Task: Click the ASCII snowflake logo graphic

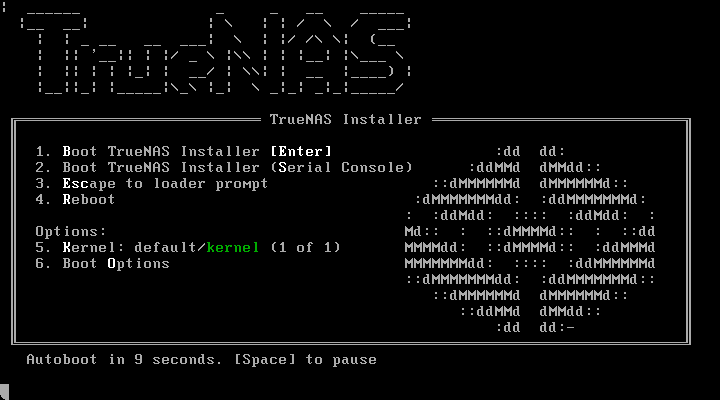Action: [530, 239]
